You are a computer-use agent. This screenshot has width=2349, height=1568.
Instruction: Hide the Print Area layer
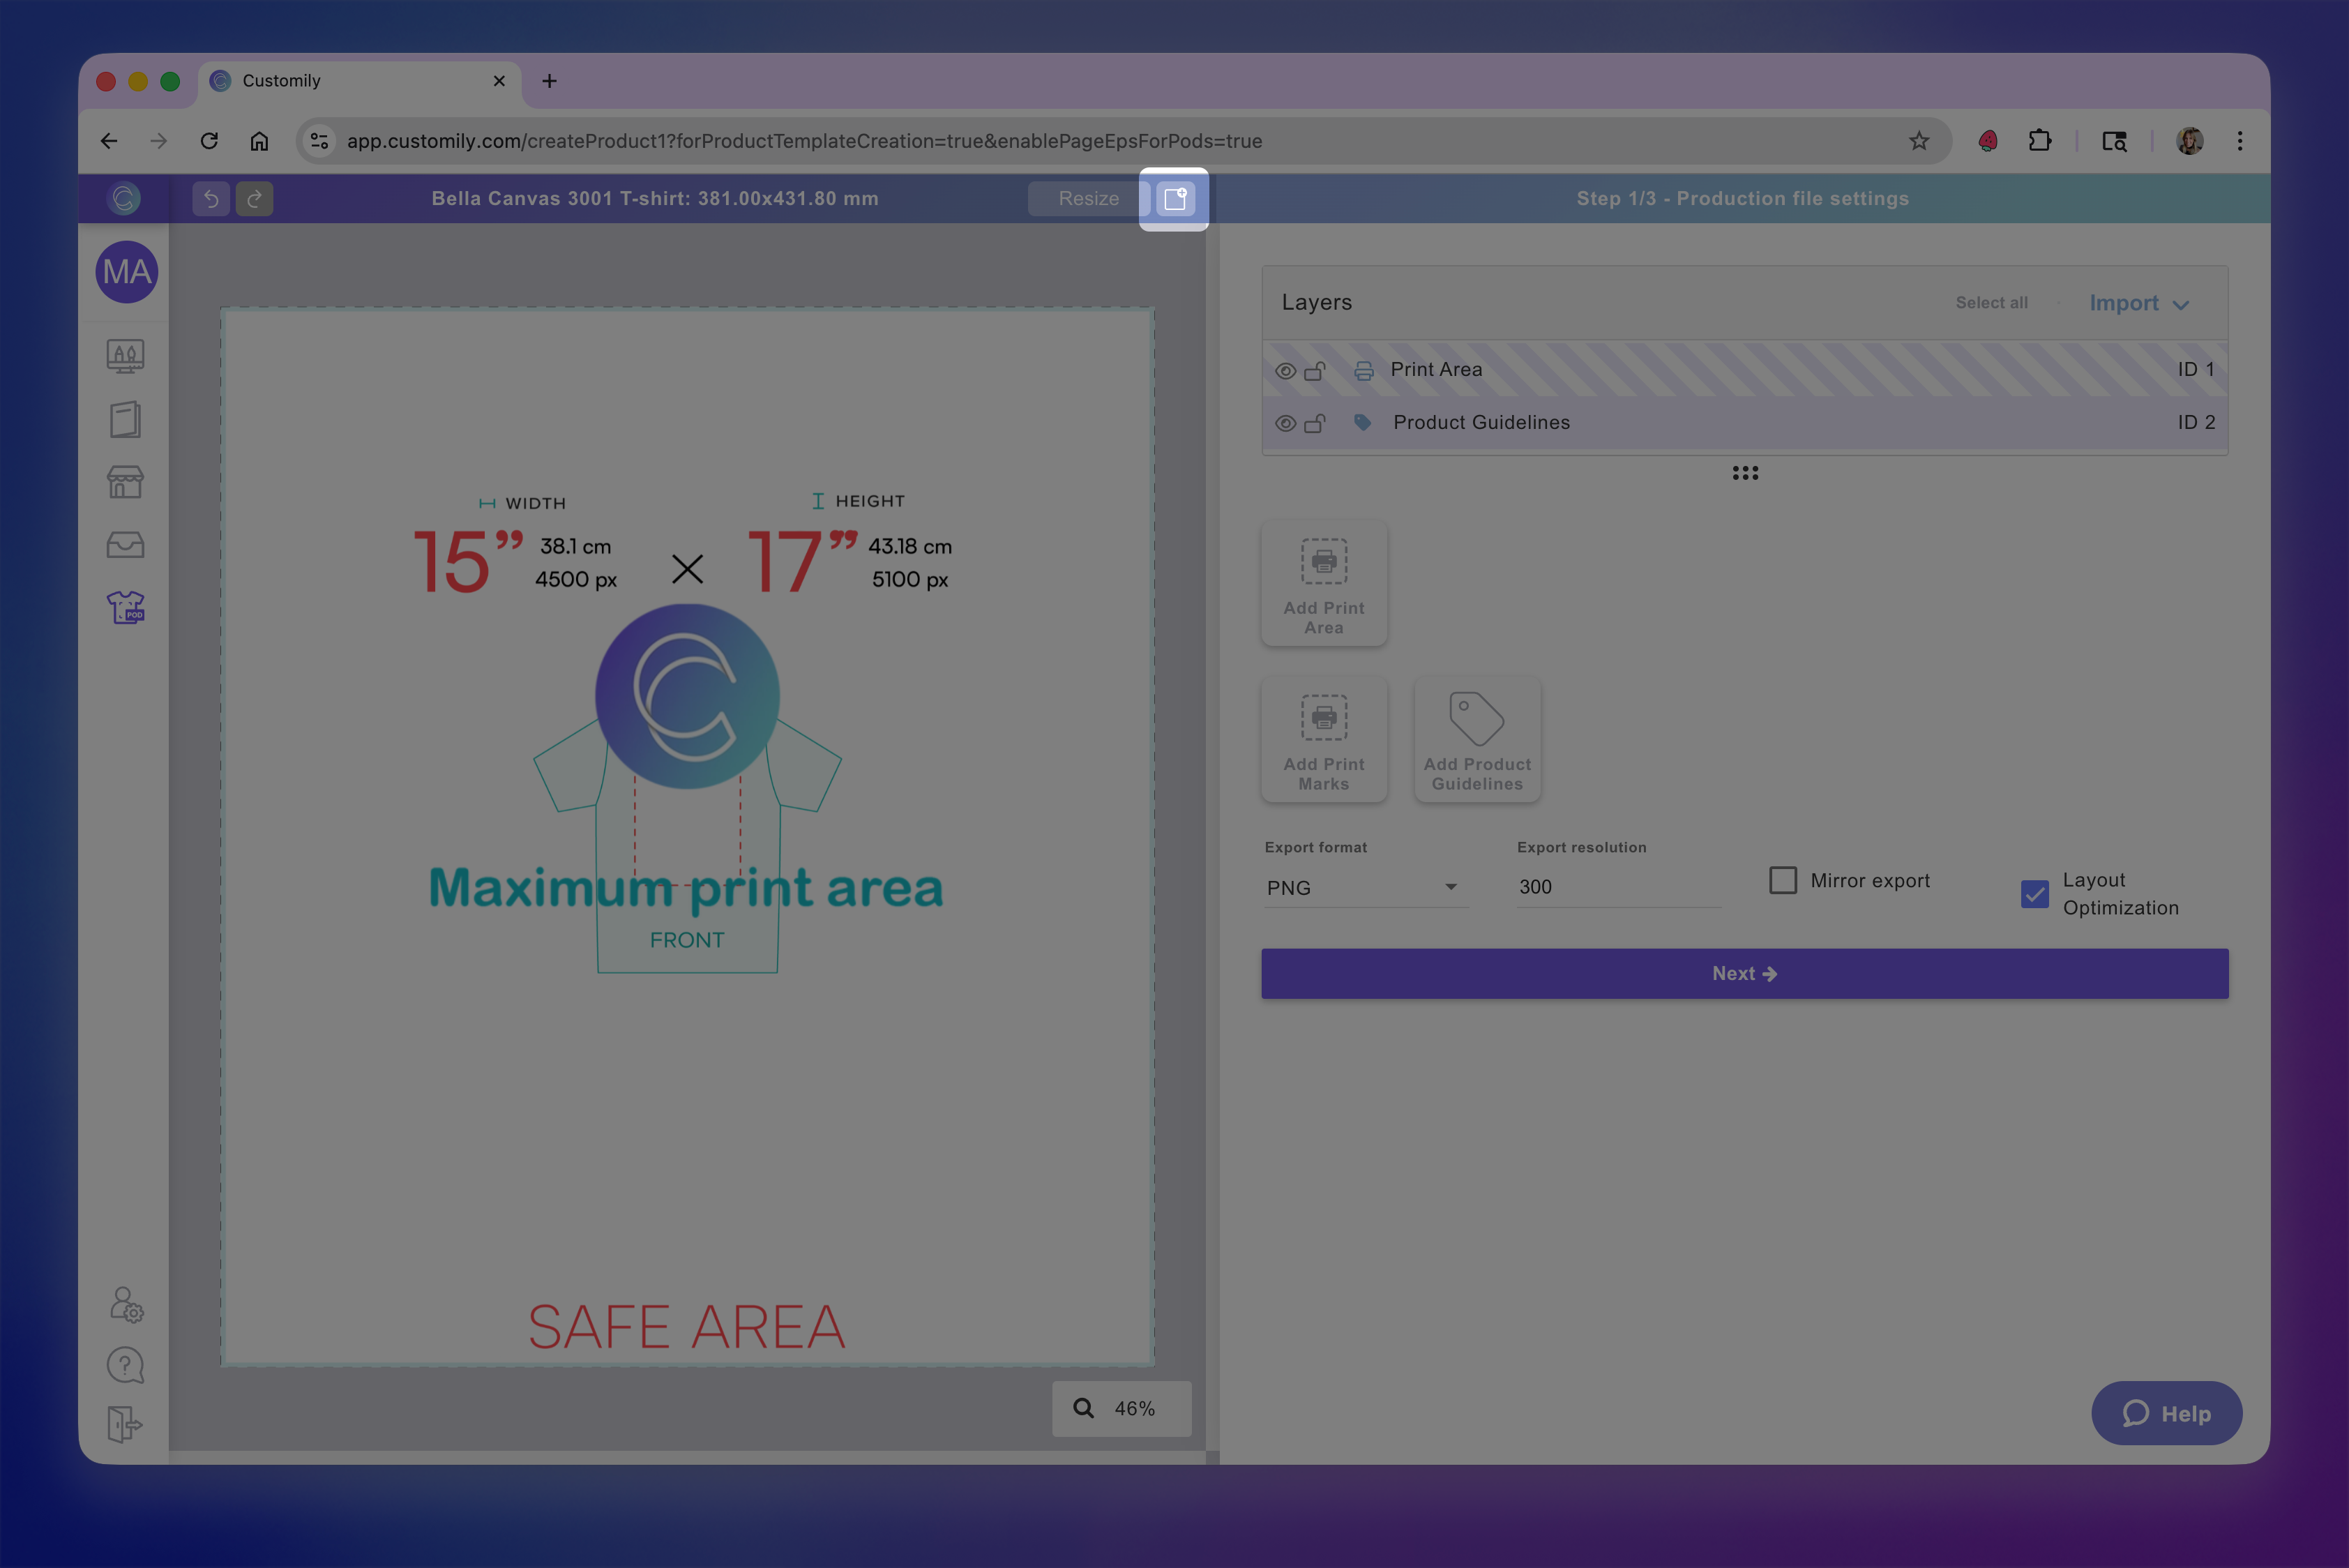[1285, 371]
